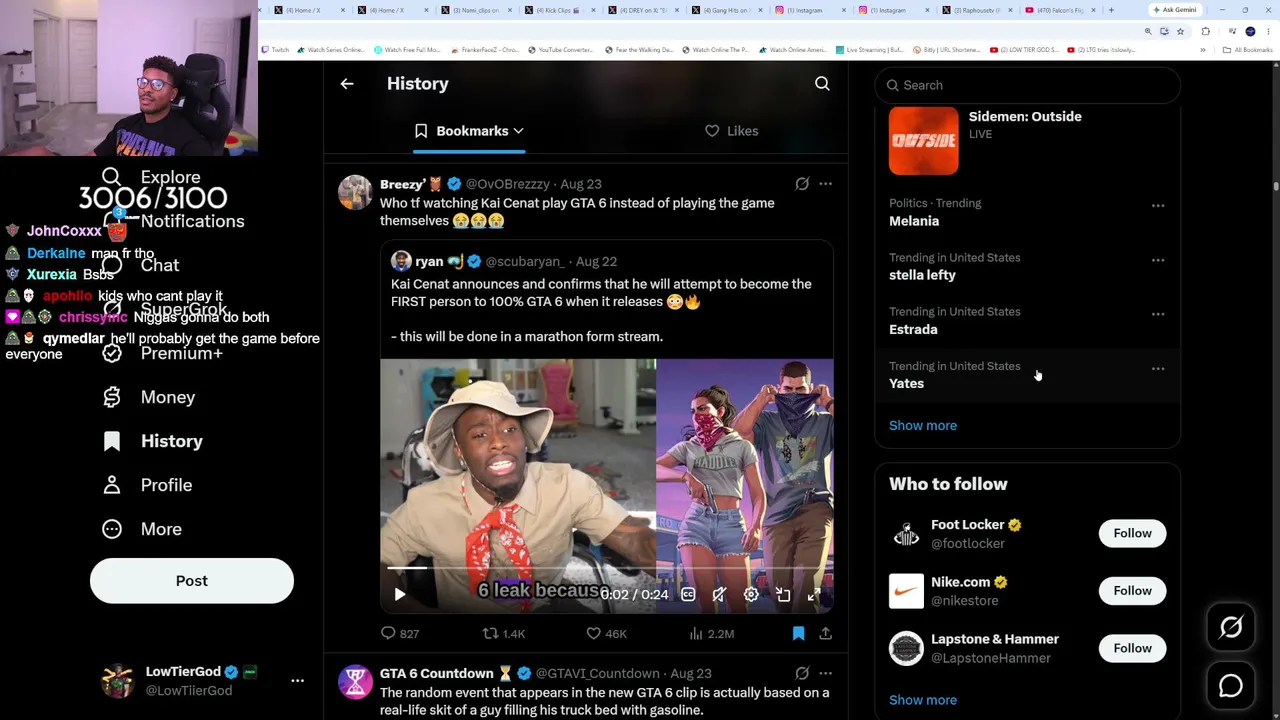The image size is (1280, 720).
Task: Show more trending topics
Action: (x=923, y=425)
